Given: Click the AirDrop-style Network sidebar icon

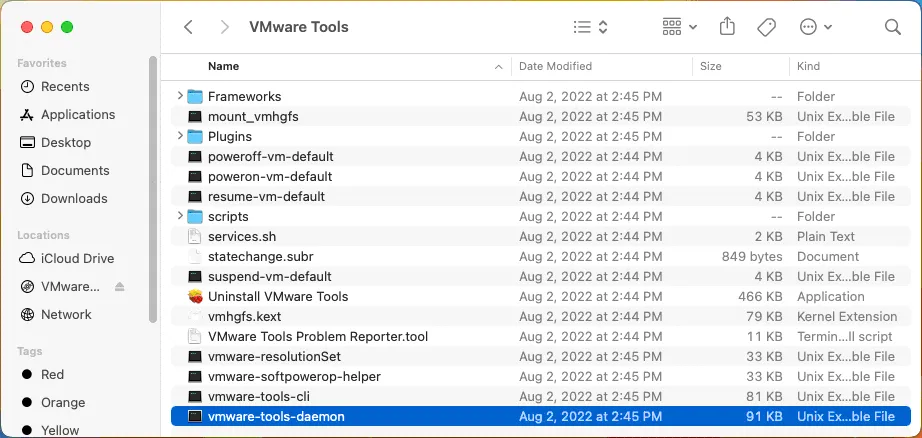Looking at the screenshot, I should pyautogui.click(x=27, y=315).
